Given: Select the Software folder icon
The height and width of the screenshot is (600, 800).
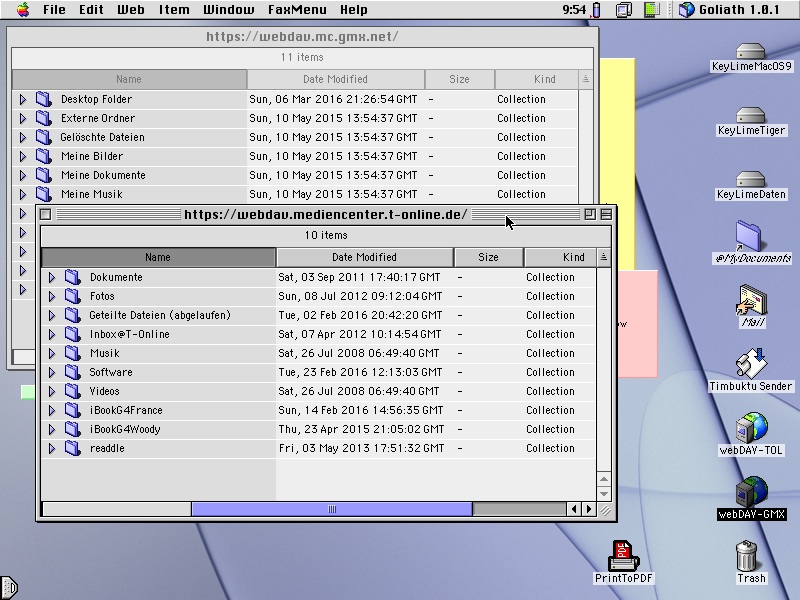Looking at the screenshot, I should (x=72, y=372).
